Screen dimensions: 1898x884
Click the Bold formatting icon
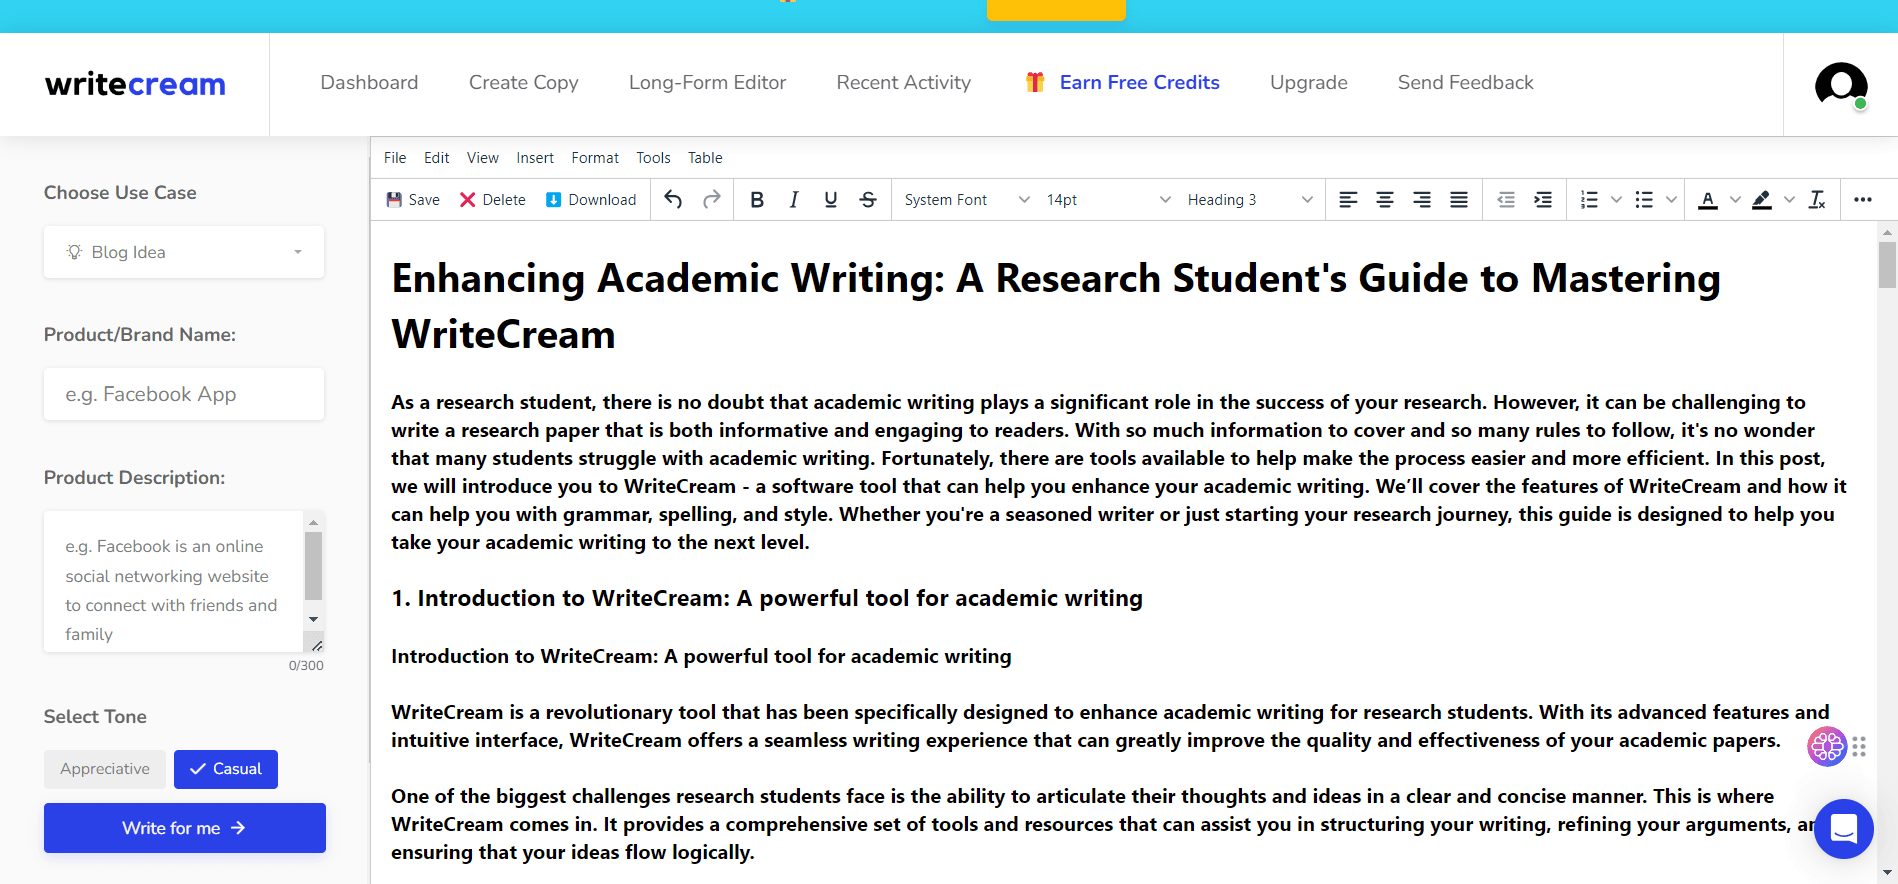(757, 200)
